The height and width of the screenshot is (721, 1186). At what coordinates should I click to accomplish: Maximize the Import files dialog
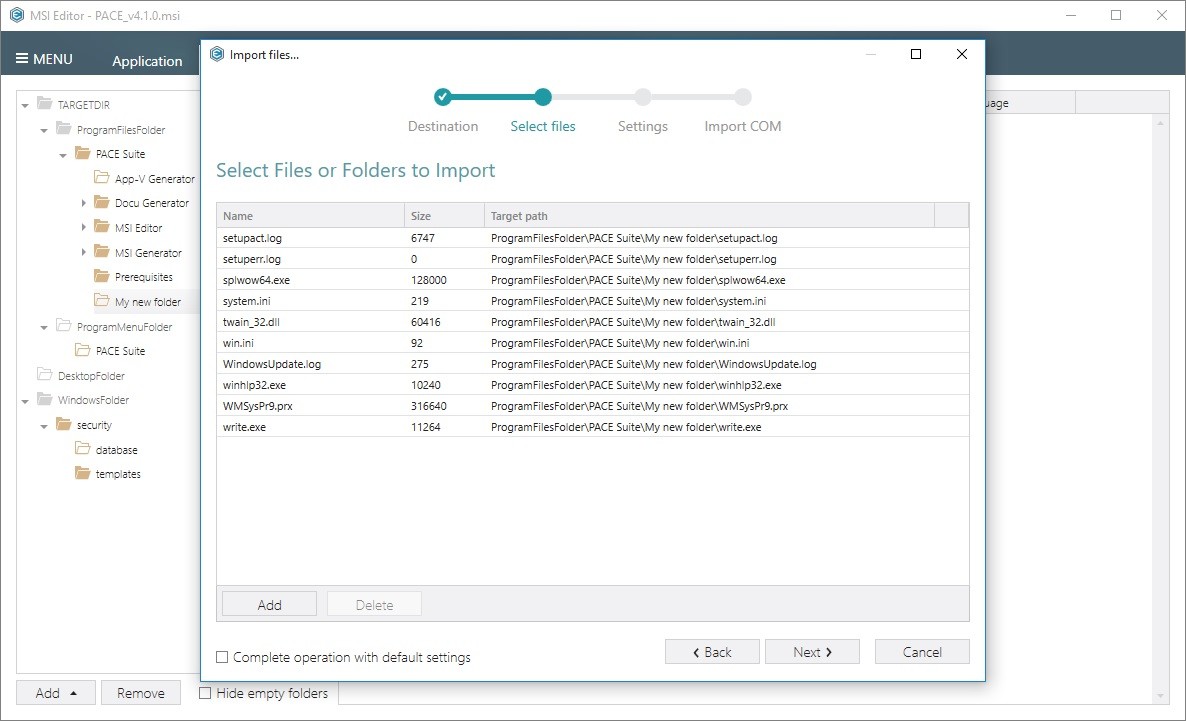click(x=916, y=54)
